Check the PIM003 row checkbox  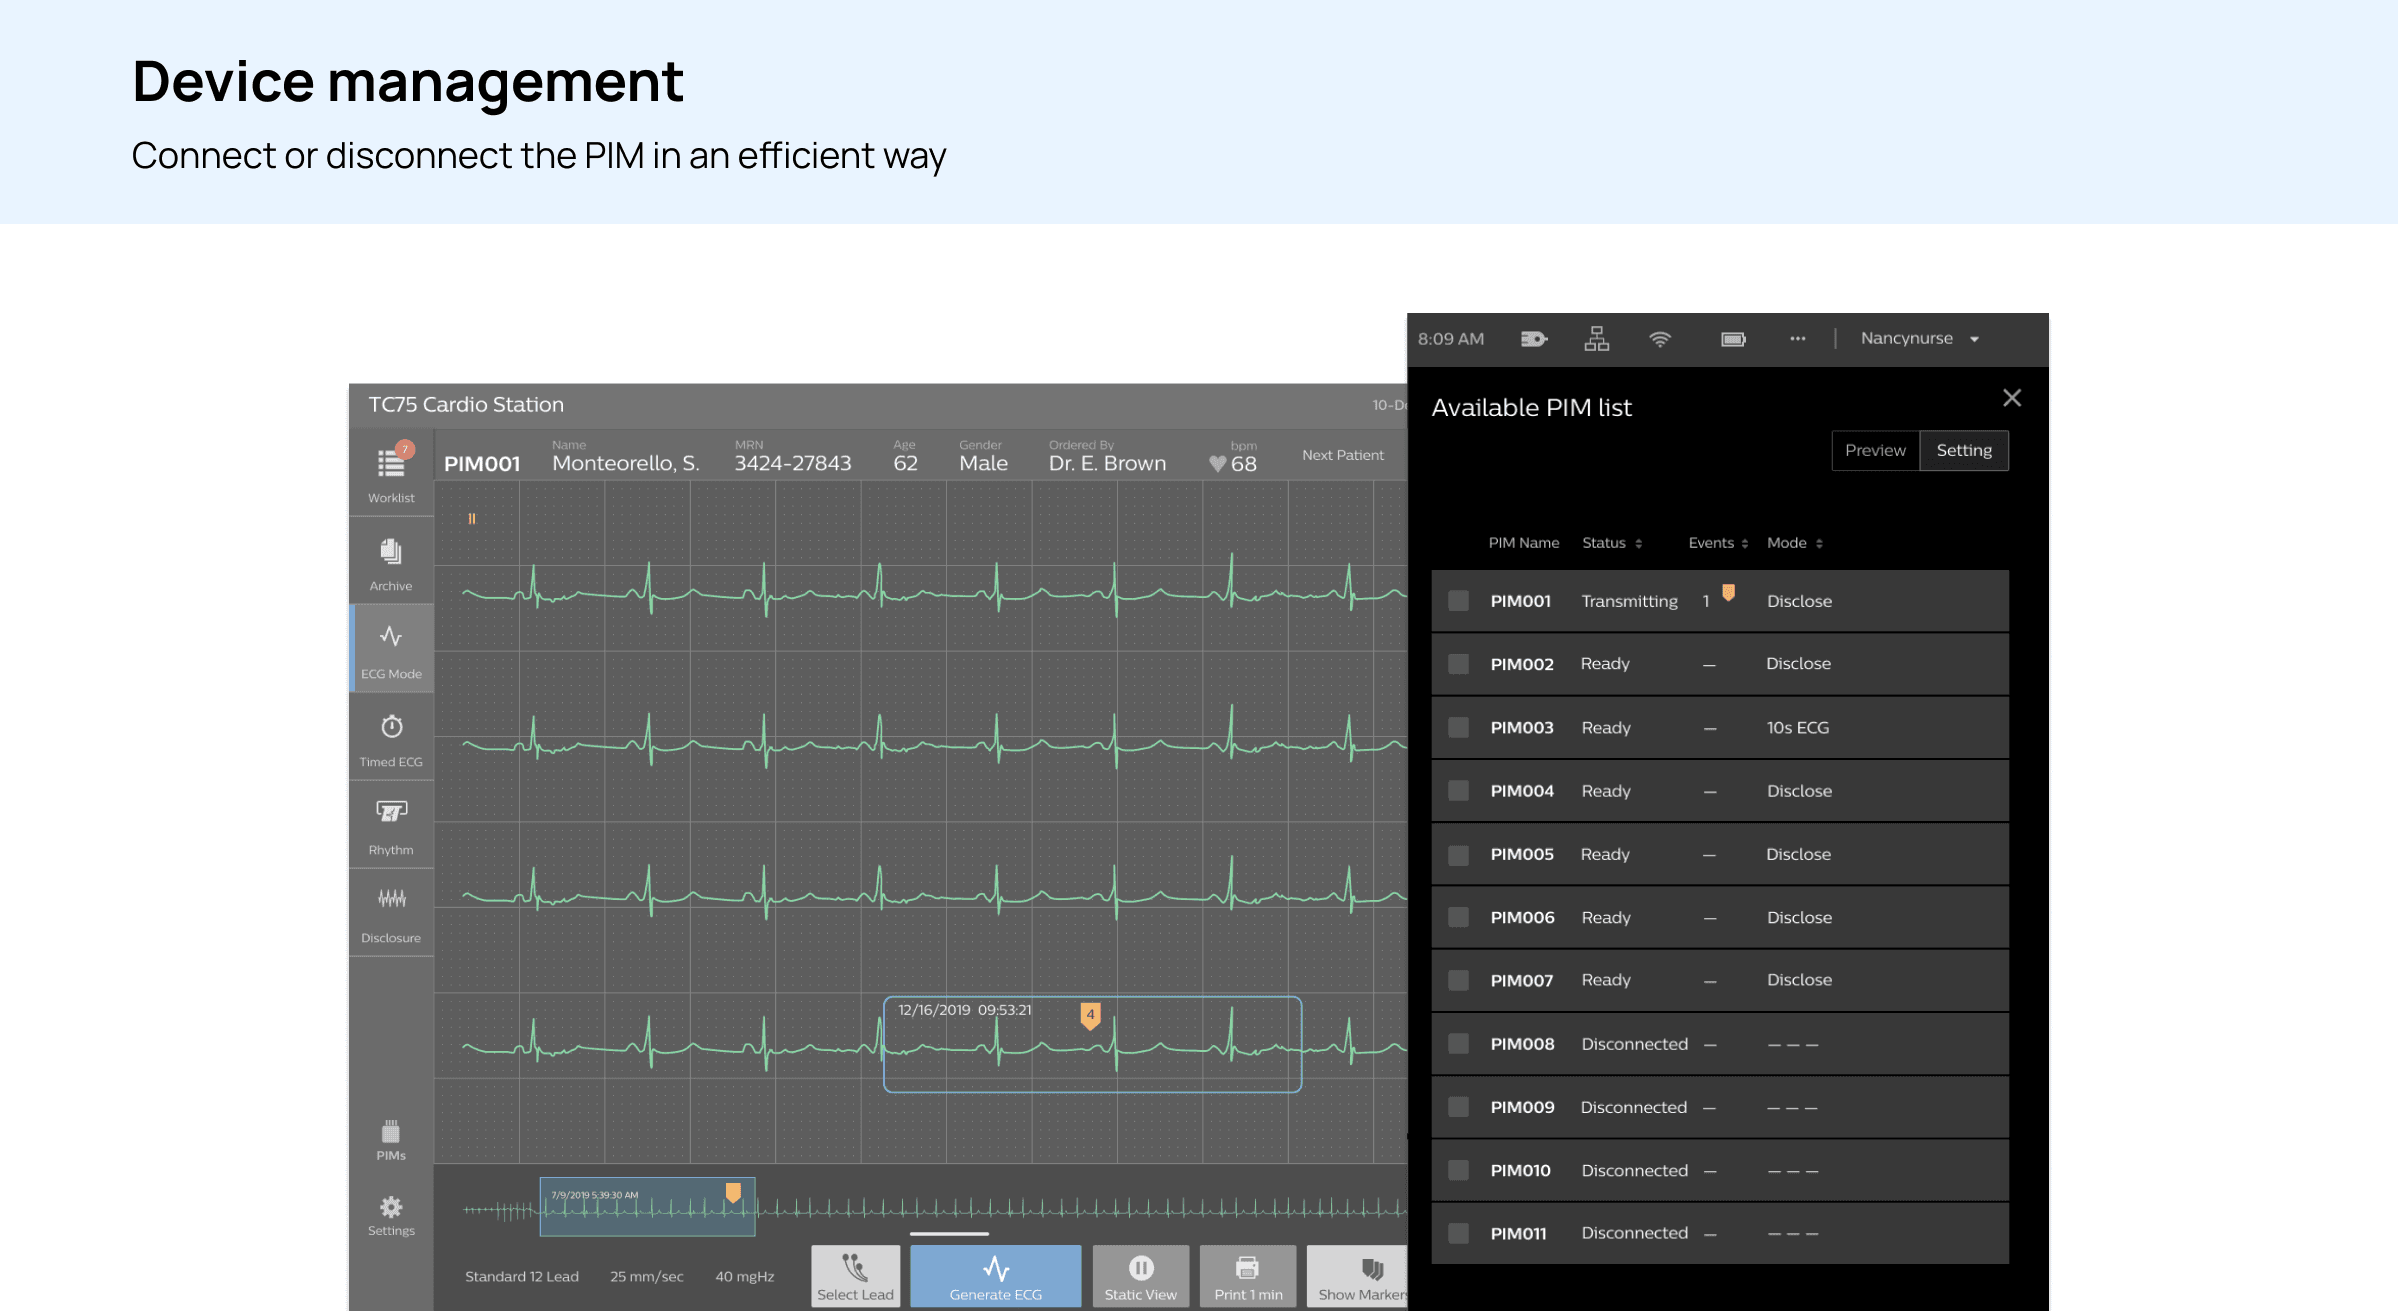(x=1459, y=727)
